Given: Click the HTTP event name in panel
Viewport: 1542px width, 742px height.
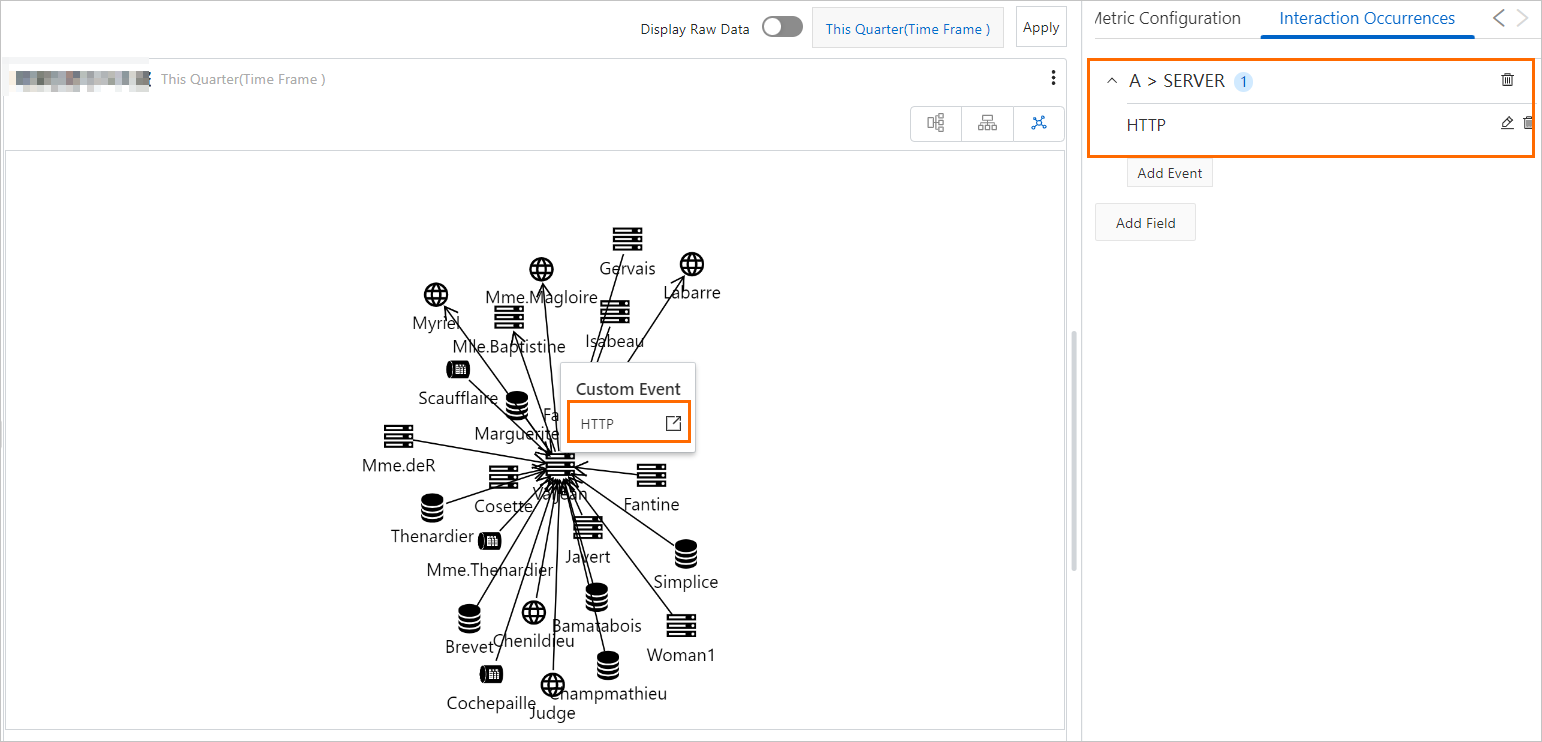Looking at the screenshot, I should point(1146,125).
